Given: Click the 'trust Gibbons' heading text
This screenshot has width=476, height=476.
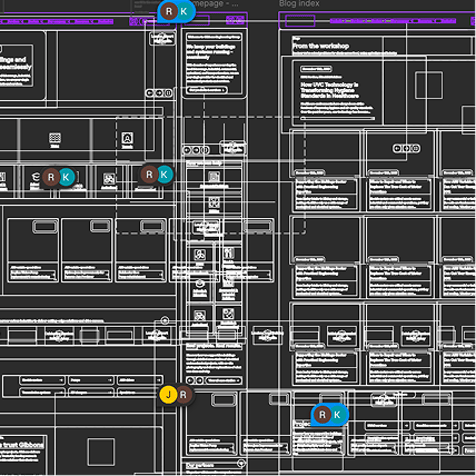Looking at the screenshot, I should [x=21, y=445].
